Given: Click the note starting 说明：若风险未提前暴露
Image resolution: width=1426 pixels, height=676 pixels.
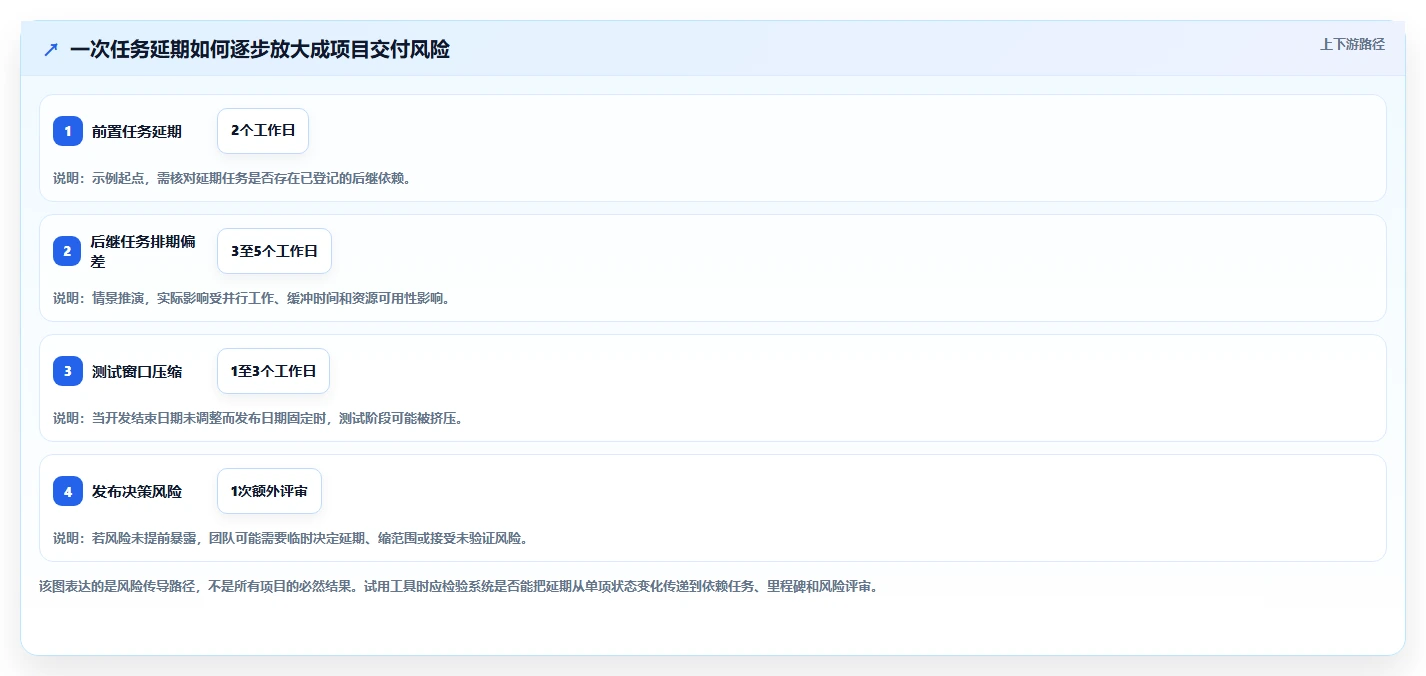Looking at the screenshot, I should click(290, 538).
